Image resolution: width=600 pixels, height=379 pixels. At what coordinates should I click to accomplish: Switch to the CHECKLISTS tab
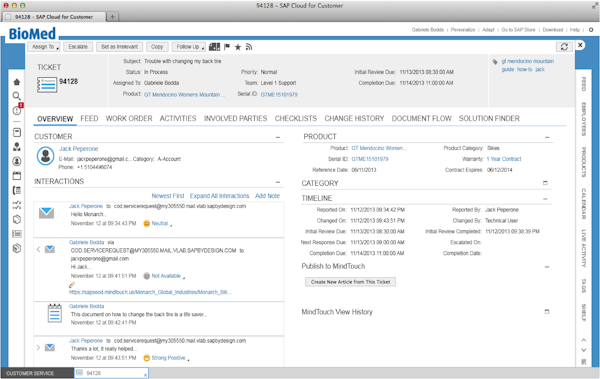(x=296, y=119)
